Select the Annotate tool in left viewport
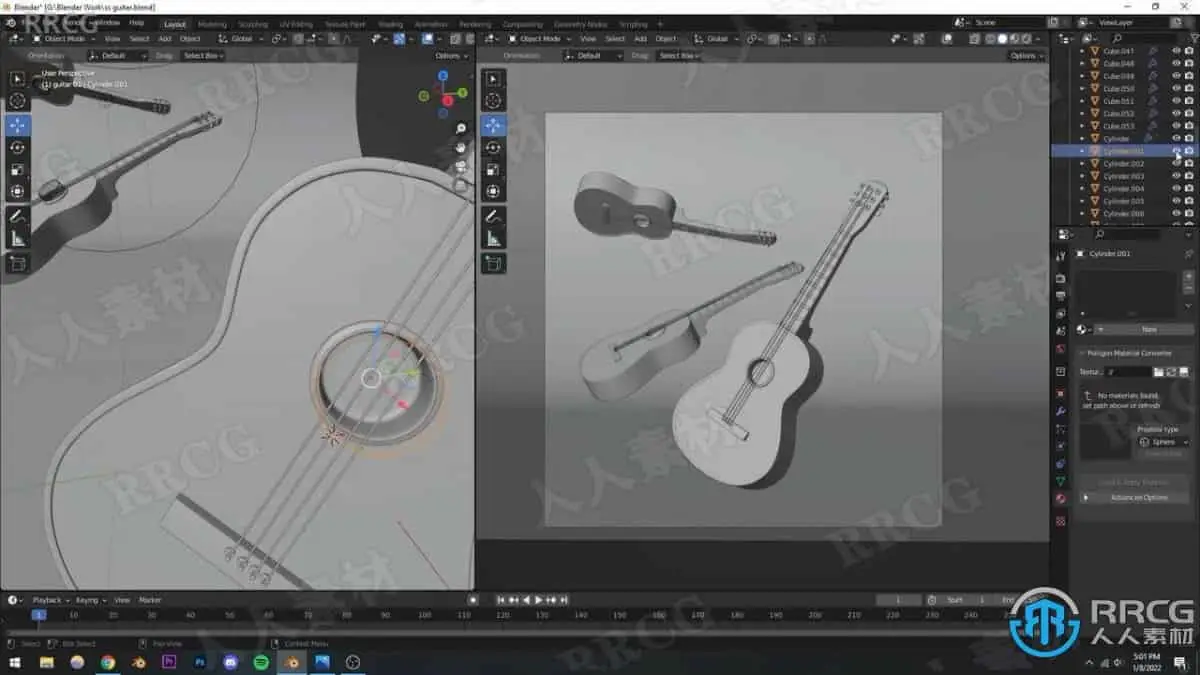Image resolution: width=1200 pixels, height=675 pixels. 18,216
